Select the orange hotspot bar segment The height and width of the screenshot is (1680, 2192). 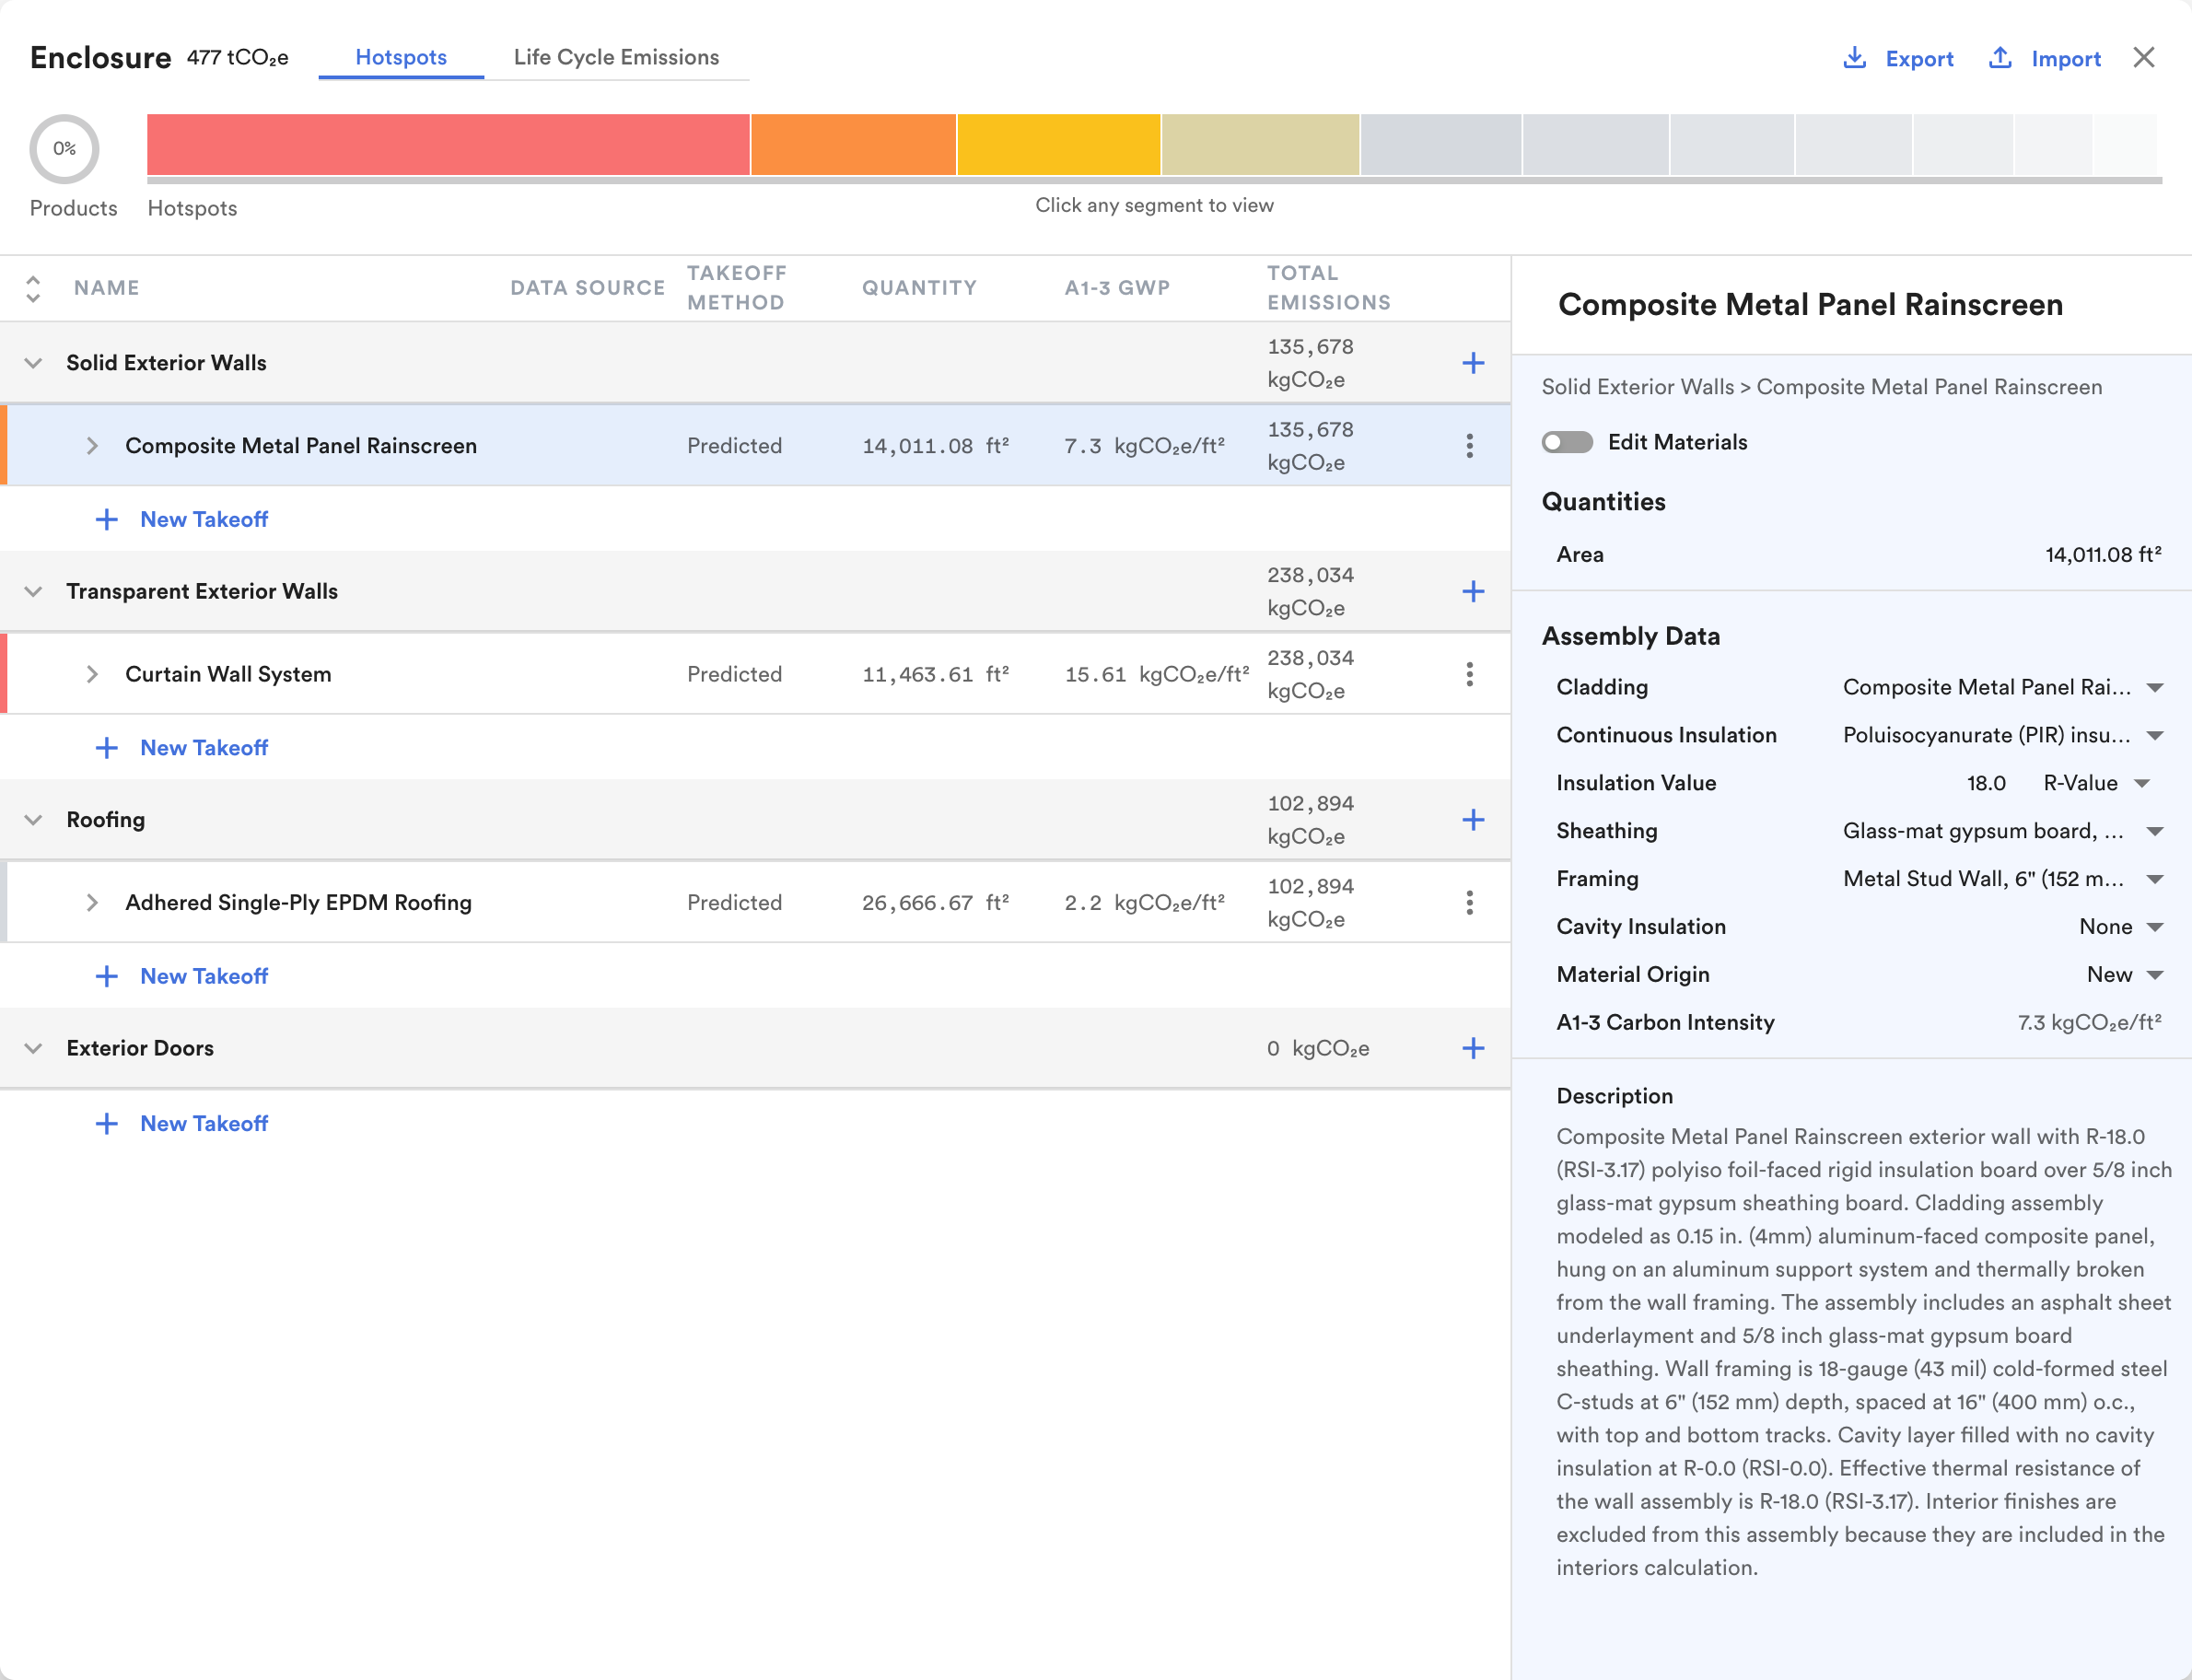click(853, 145)
